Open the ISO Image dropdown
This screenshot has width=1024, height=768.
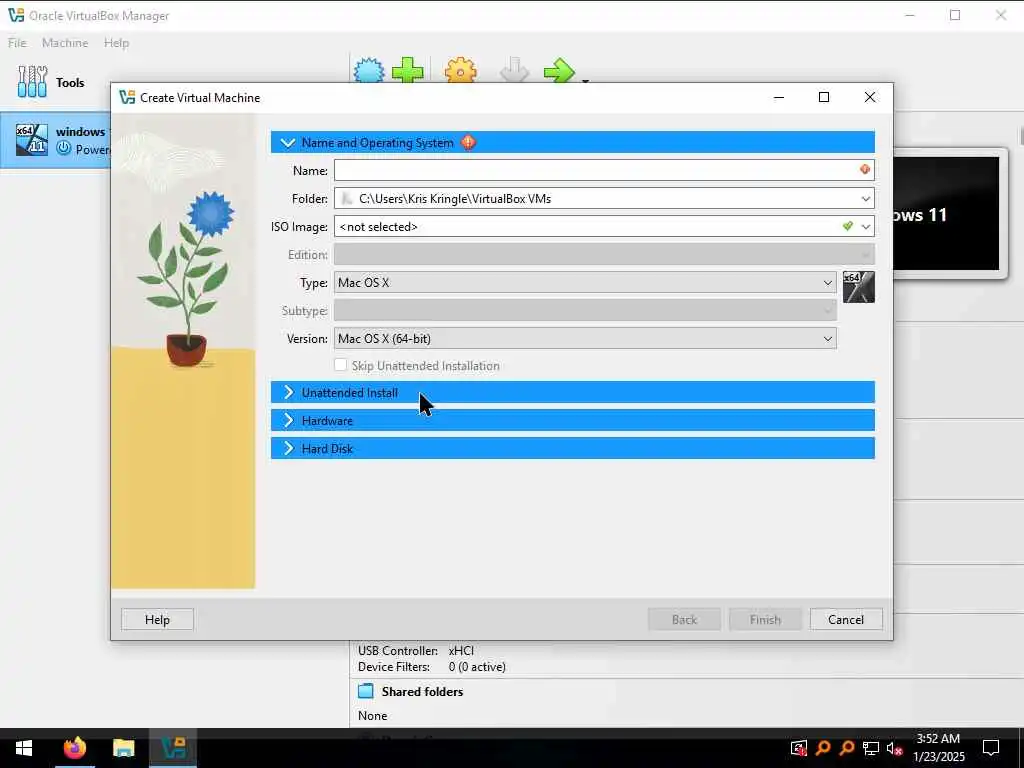point(866,227)
